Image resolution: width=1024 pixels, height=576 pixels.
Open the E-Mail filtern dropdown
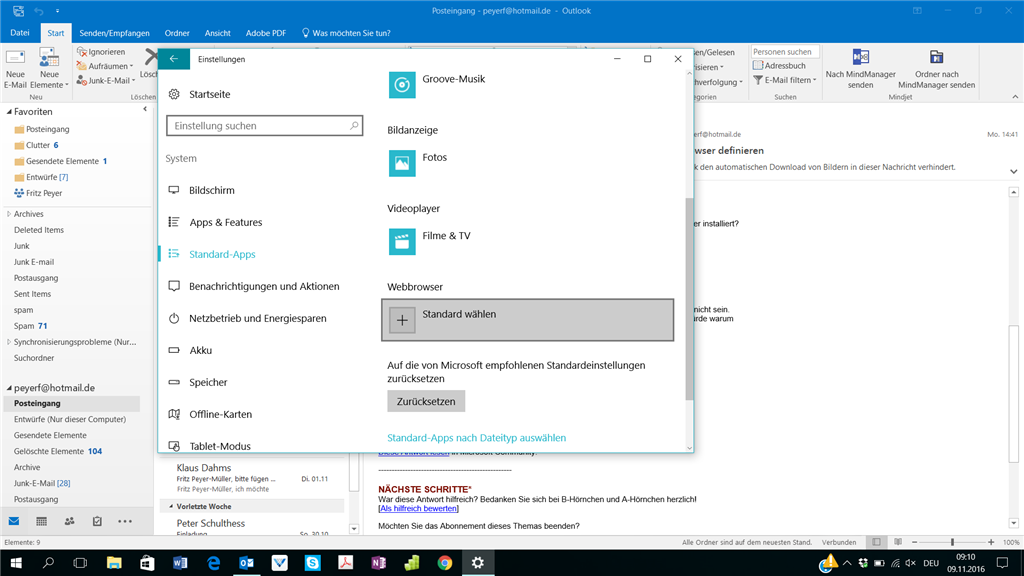(785, 80)
